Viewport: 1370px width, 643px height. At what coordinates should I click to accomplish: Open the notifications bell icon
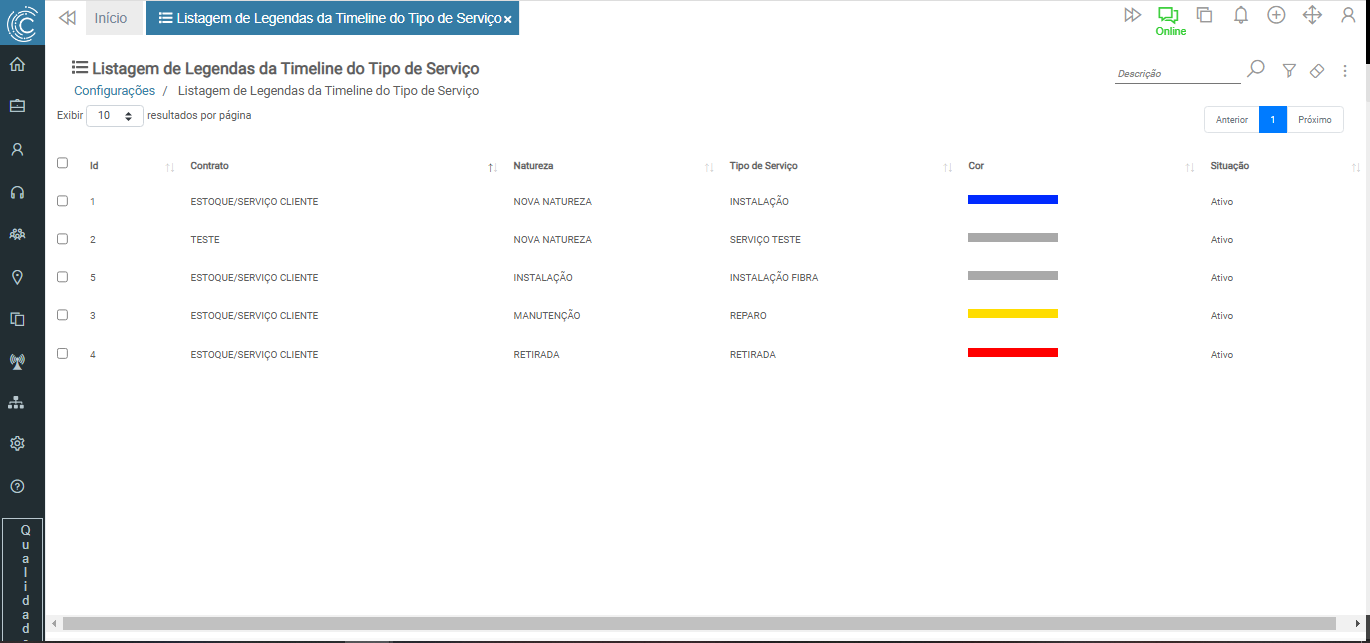[1240, 15]
